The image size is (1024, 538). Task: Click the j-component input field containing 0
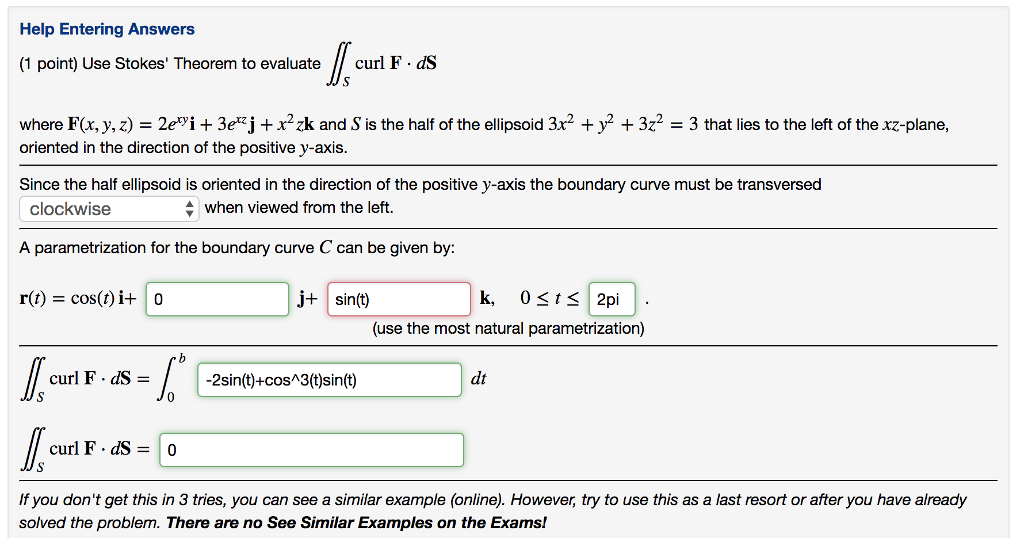218,299
